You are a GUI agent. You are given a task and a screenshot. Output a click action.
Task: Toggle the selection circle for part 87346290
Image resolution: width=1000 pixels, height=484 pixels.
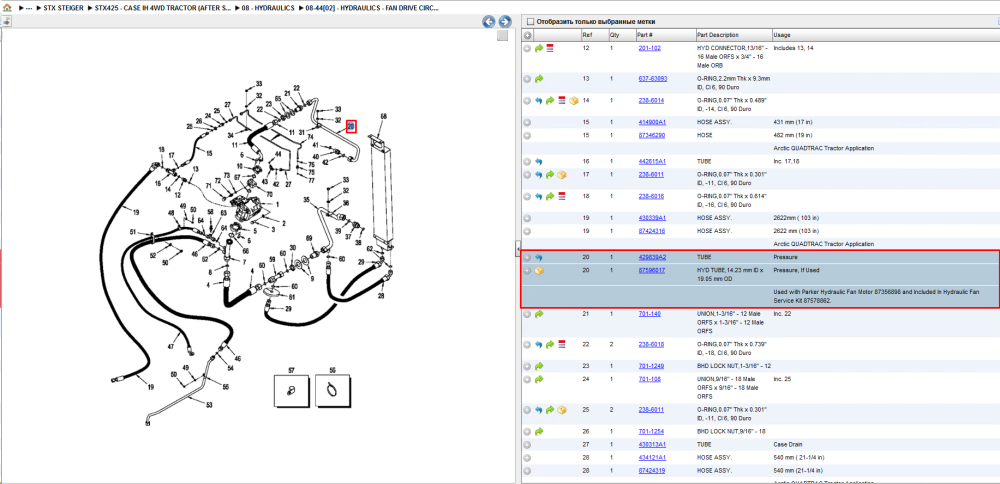click(527, 135)
